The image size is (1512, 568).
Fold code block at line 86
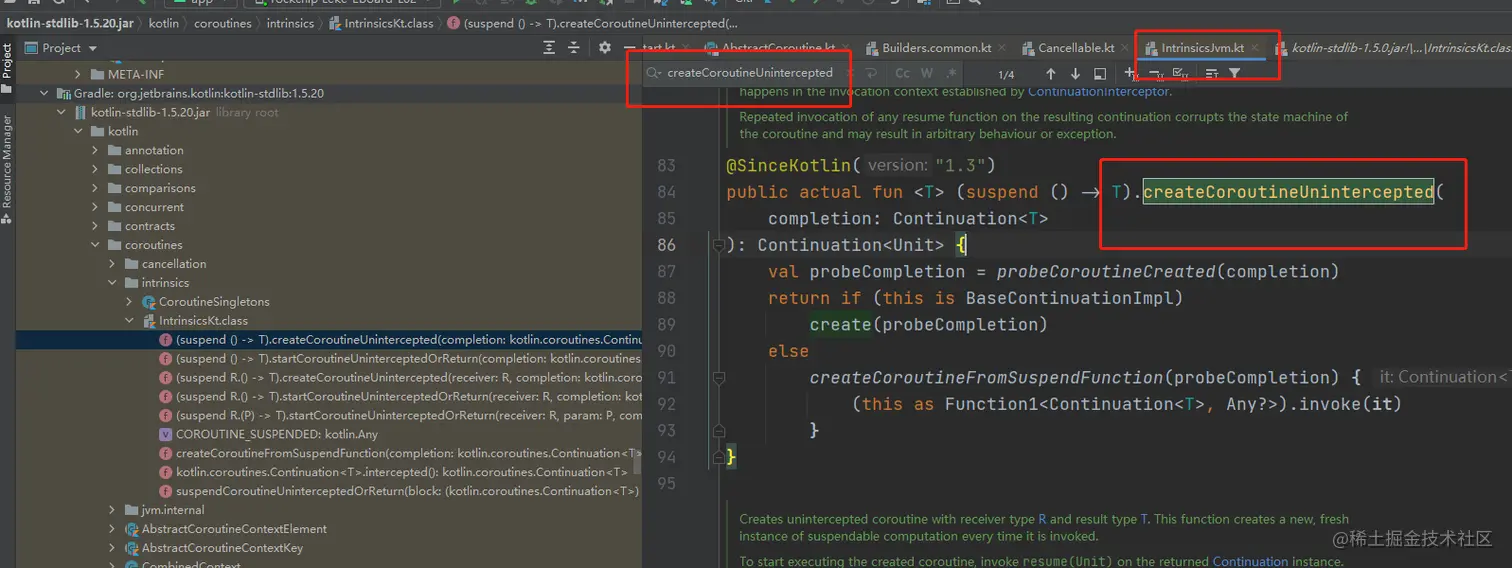[x=718, y=245]
